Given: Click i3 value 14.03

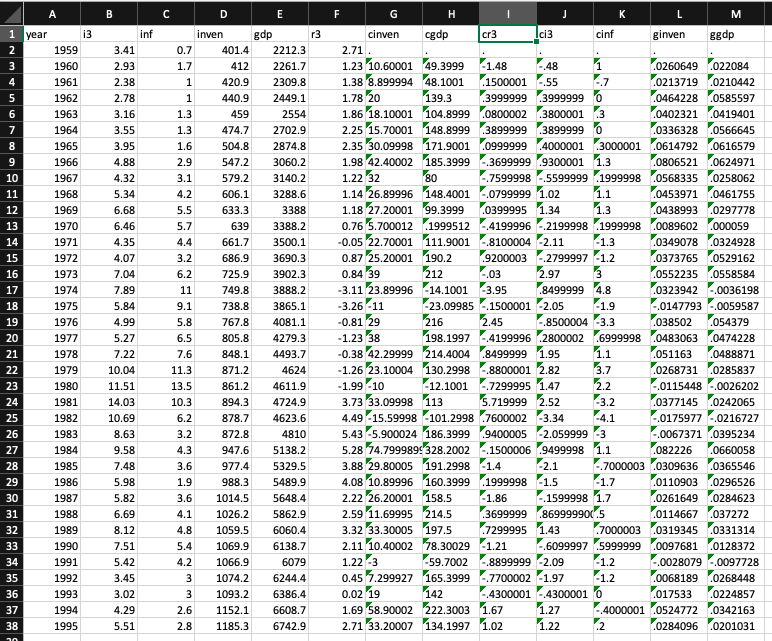Looking at the screenshot, I should [x=109, y=402].
